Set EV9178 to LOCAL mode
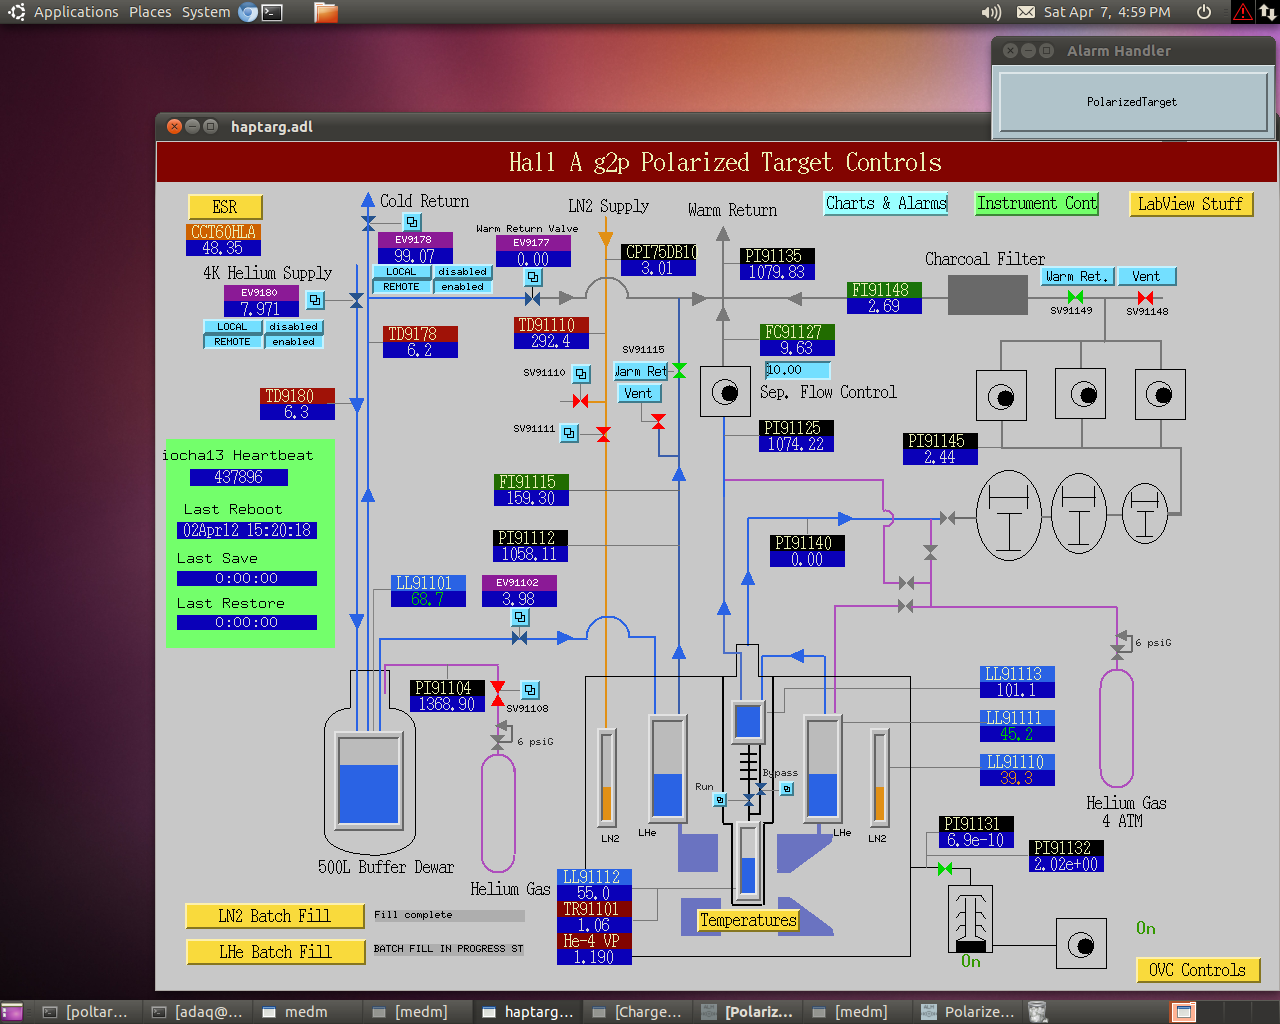This screenshot has width=1280, height=1024. coord(401,272)
